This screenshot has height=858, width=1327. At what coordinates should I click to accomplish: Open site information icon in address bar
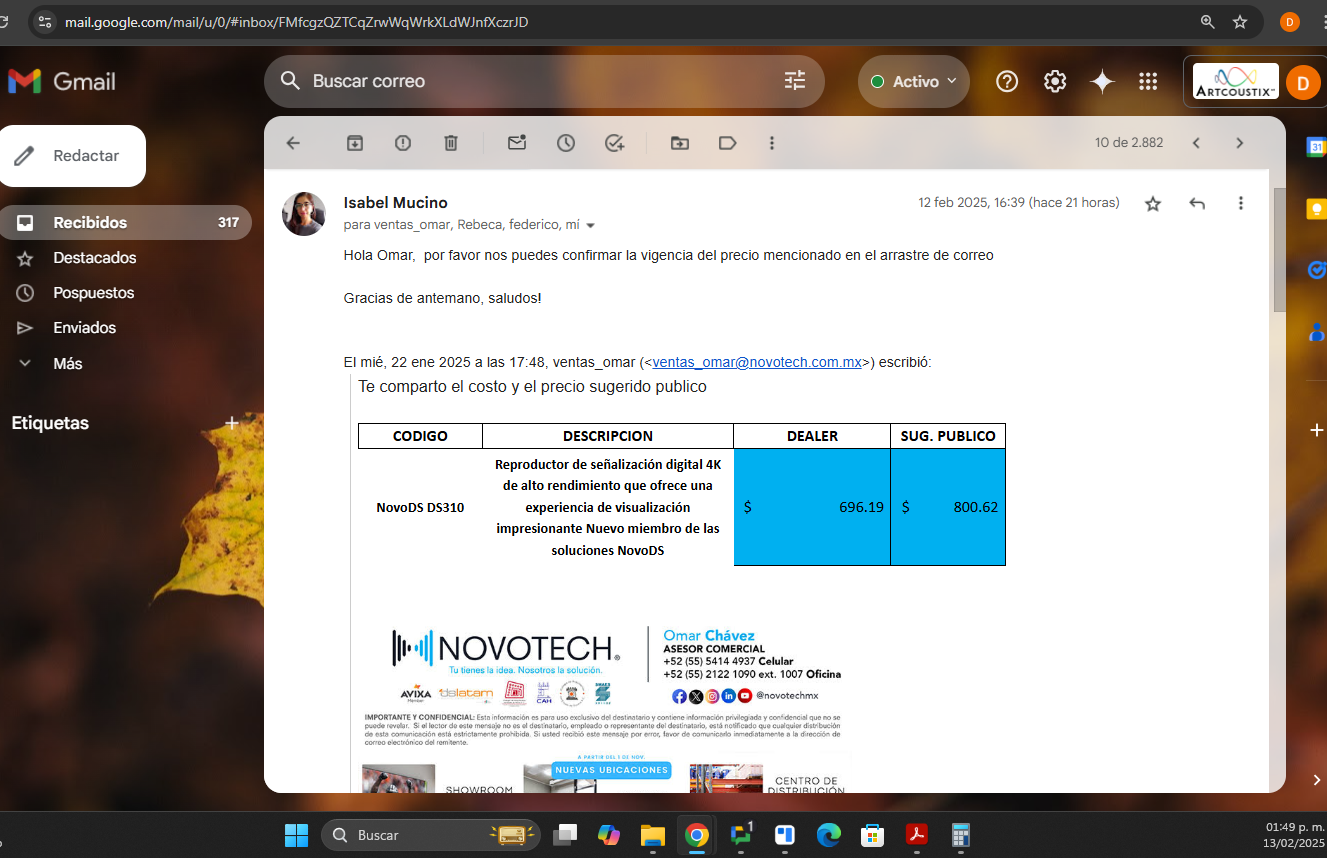[43, 21]
